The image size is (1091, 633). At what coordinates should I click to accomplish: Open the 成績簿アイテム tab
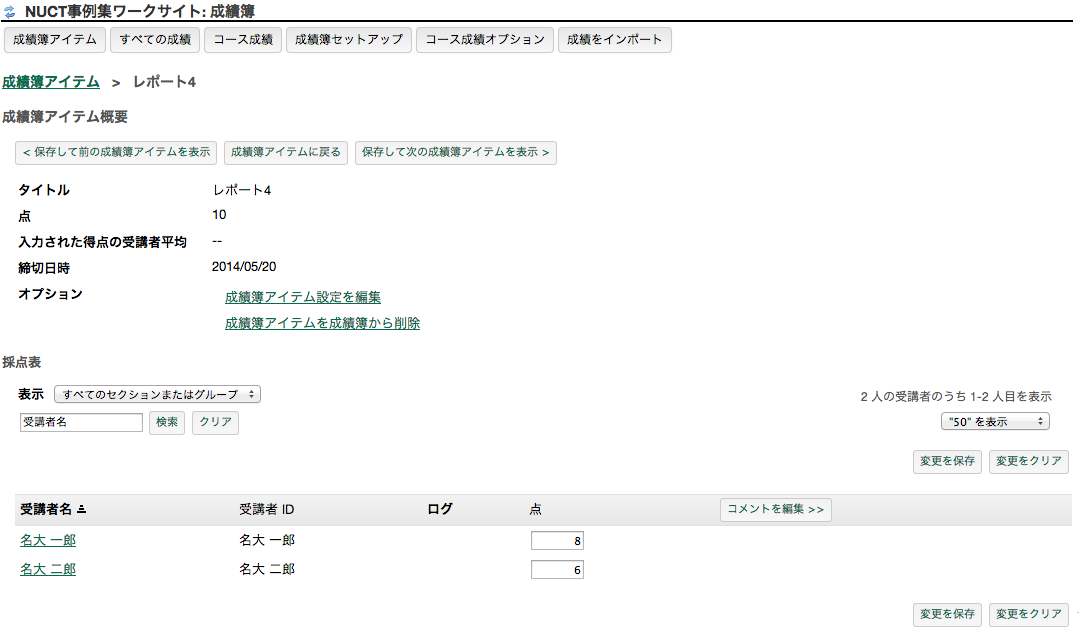[x=55, y=40]
